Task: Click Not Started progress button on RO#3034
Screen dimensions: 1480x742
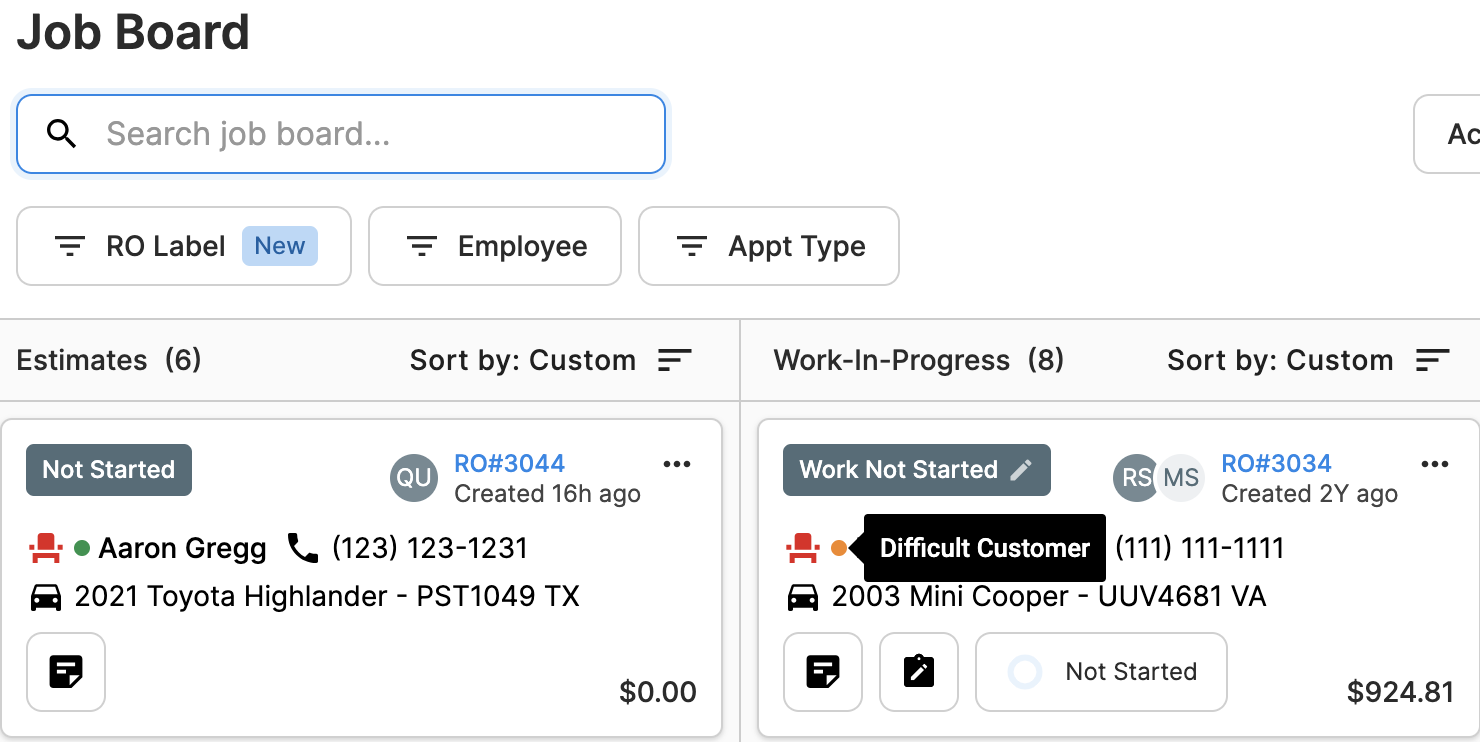Action: (x=1101, y=672)
